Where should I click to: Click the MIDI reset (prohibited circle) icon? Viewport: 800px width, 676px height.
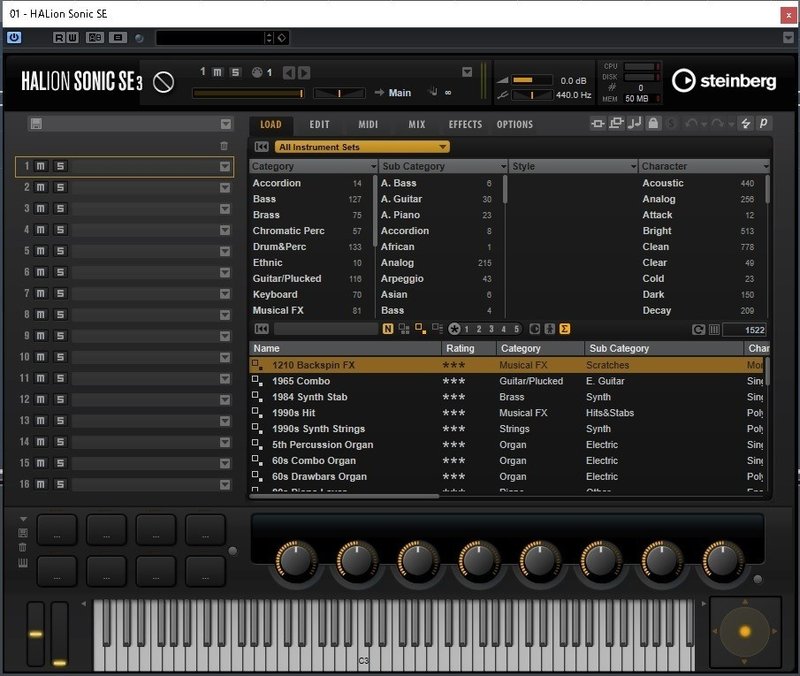[163, 82]
